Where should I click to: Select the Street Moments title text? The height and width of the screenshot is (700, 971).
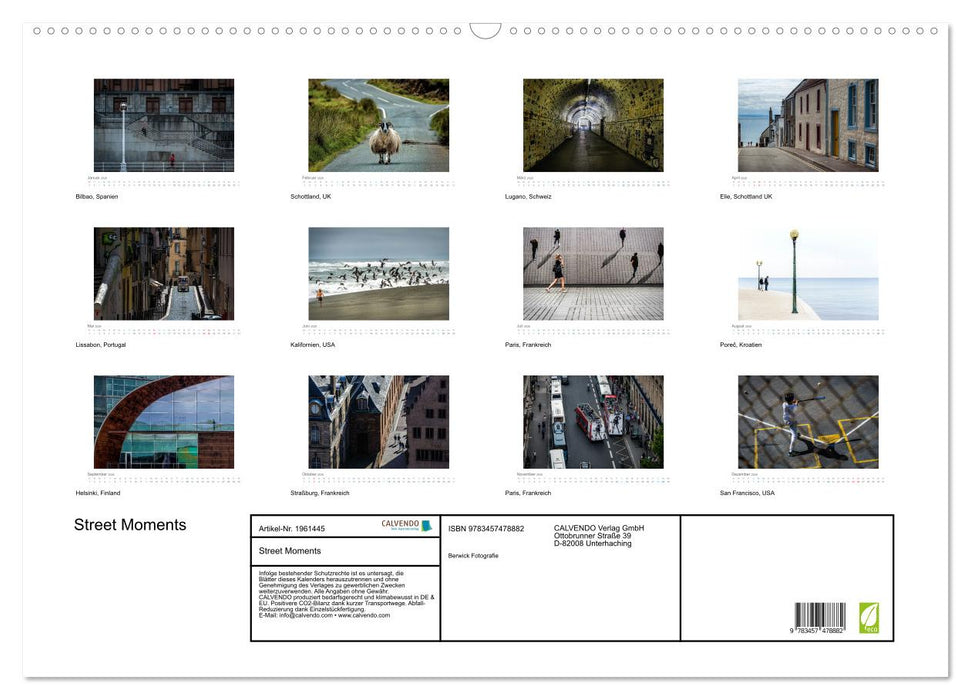[130, 524]
